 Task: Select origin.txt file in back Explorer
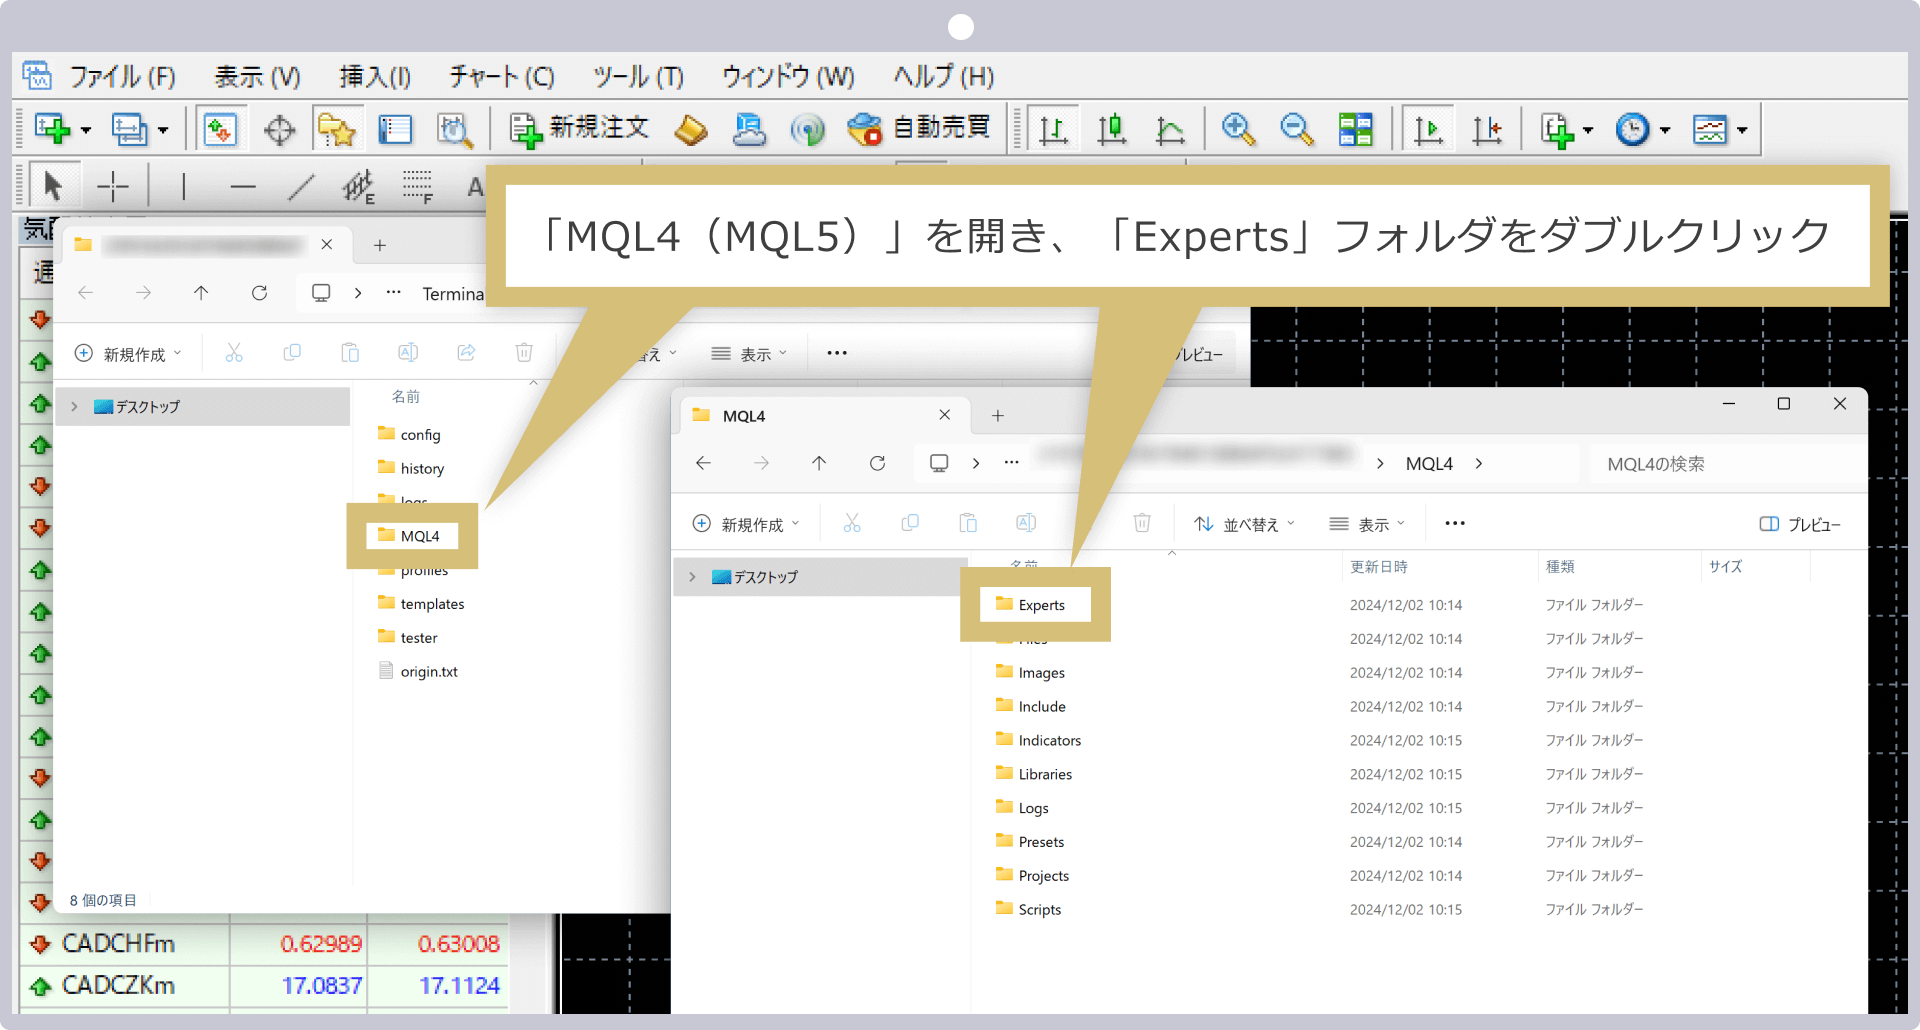(418, 672)
